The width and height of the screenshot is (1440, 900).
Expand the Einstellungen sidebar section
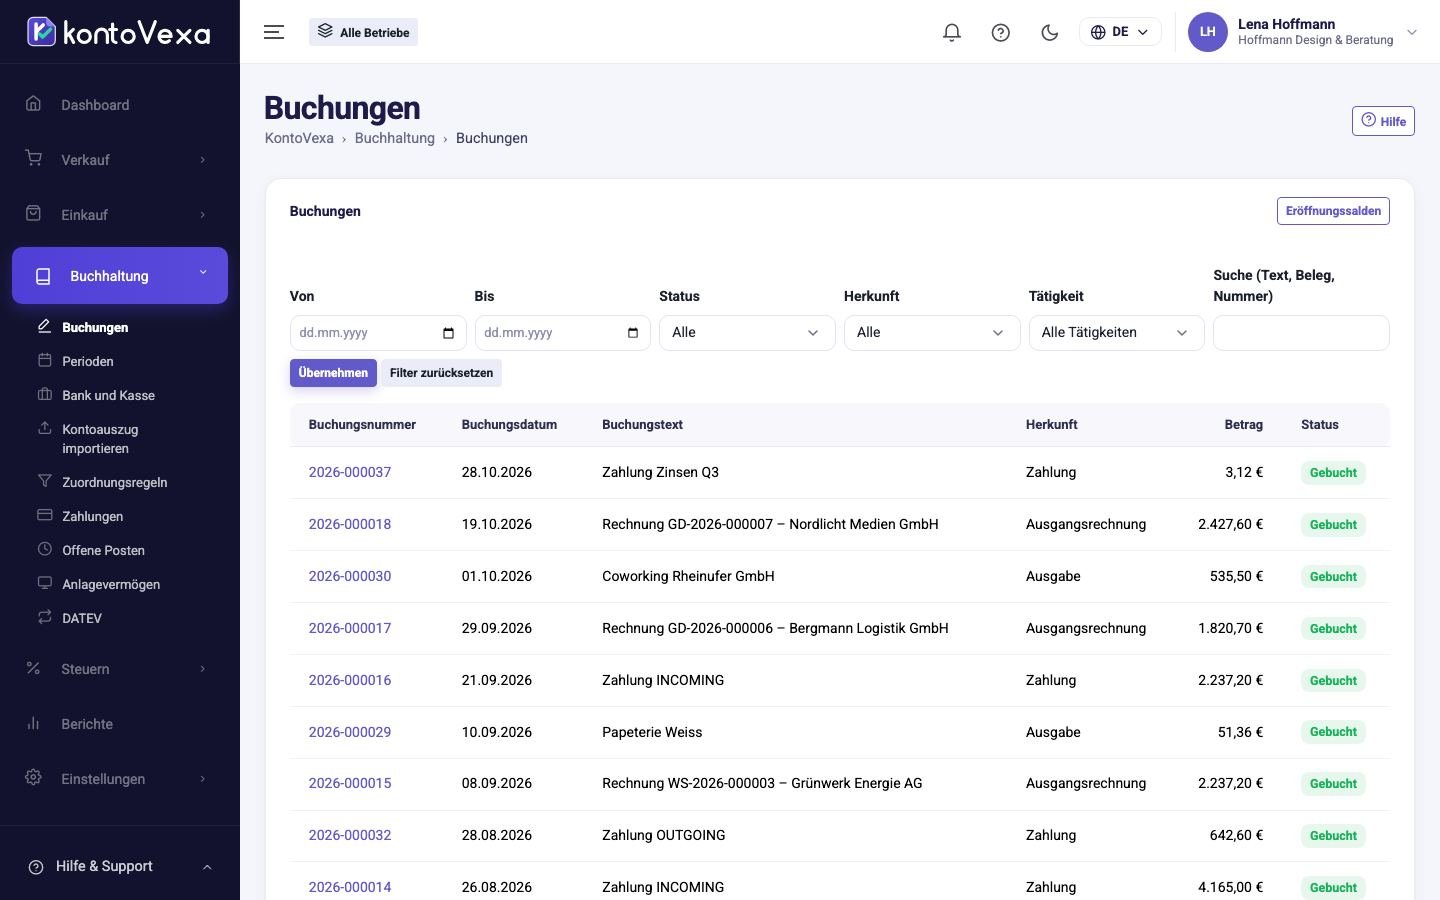click(x=120, y=779)
